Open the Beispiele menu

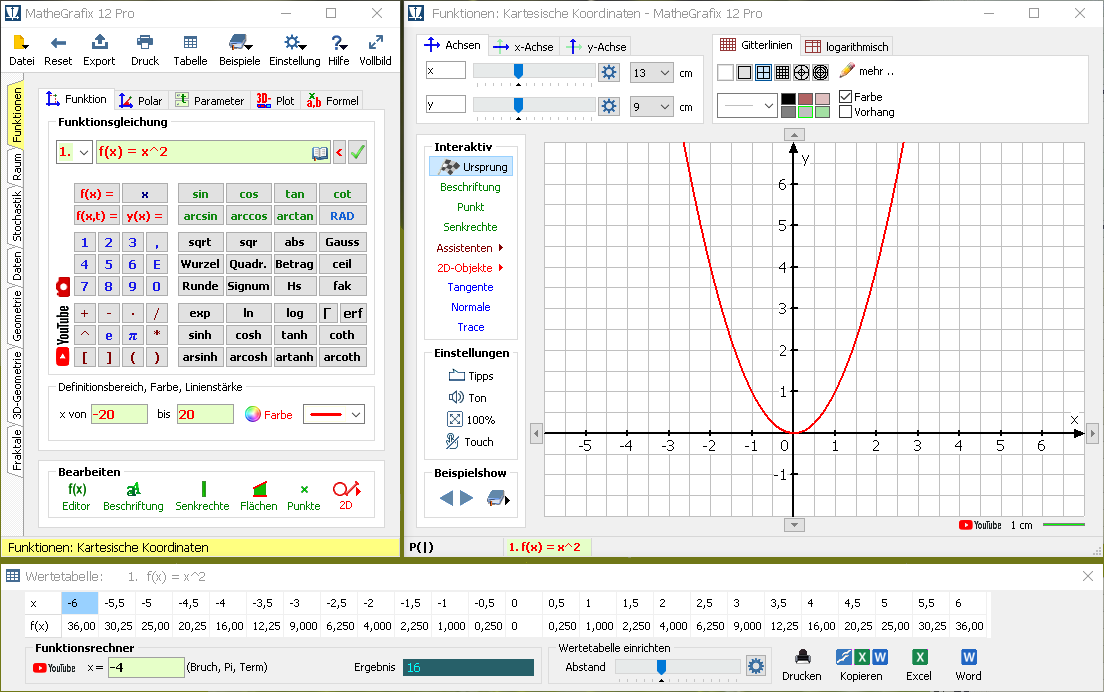239,50
